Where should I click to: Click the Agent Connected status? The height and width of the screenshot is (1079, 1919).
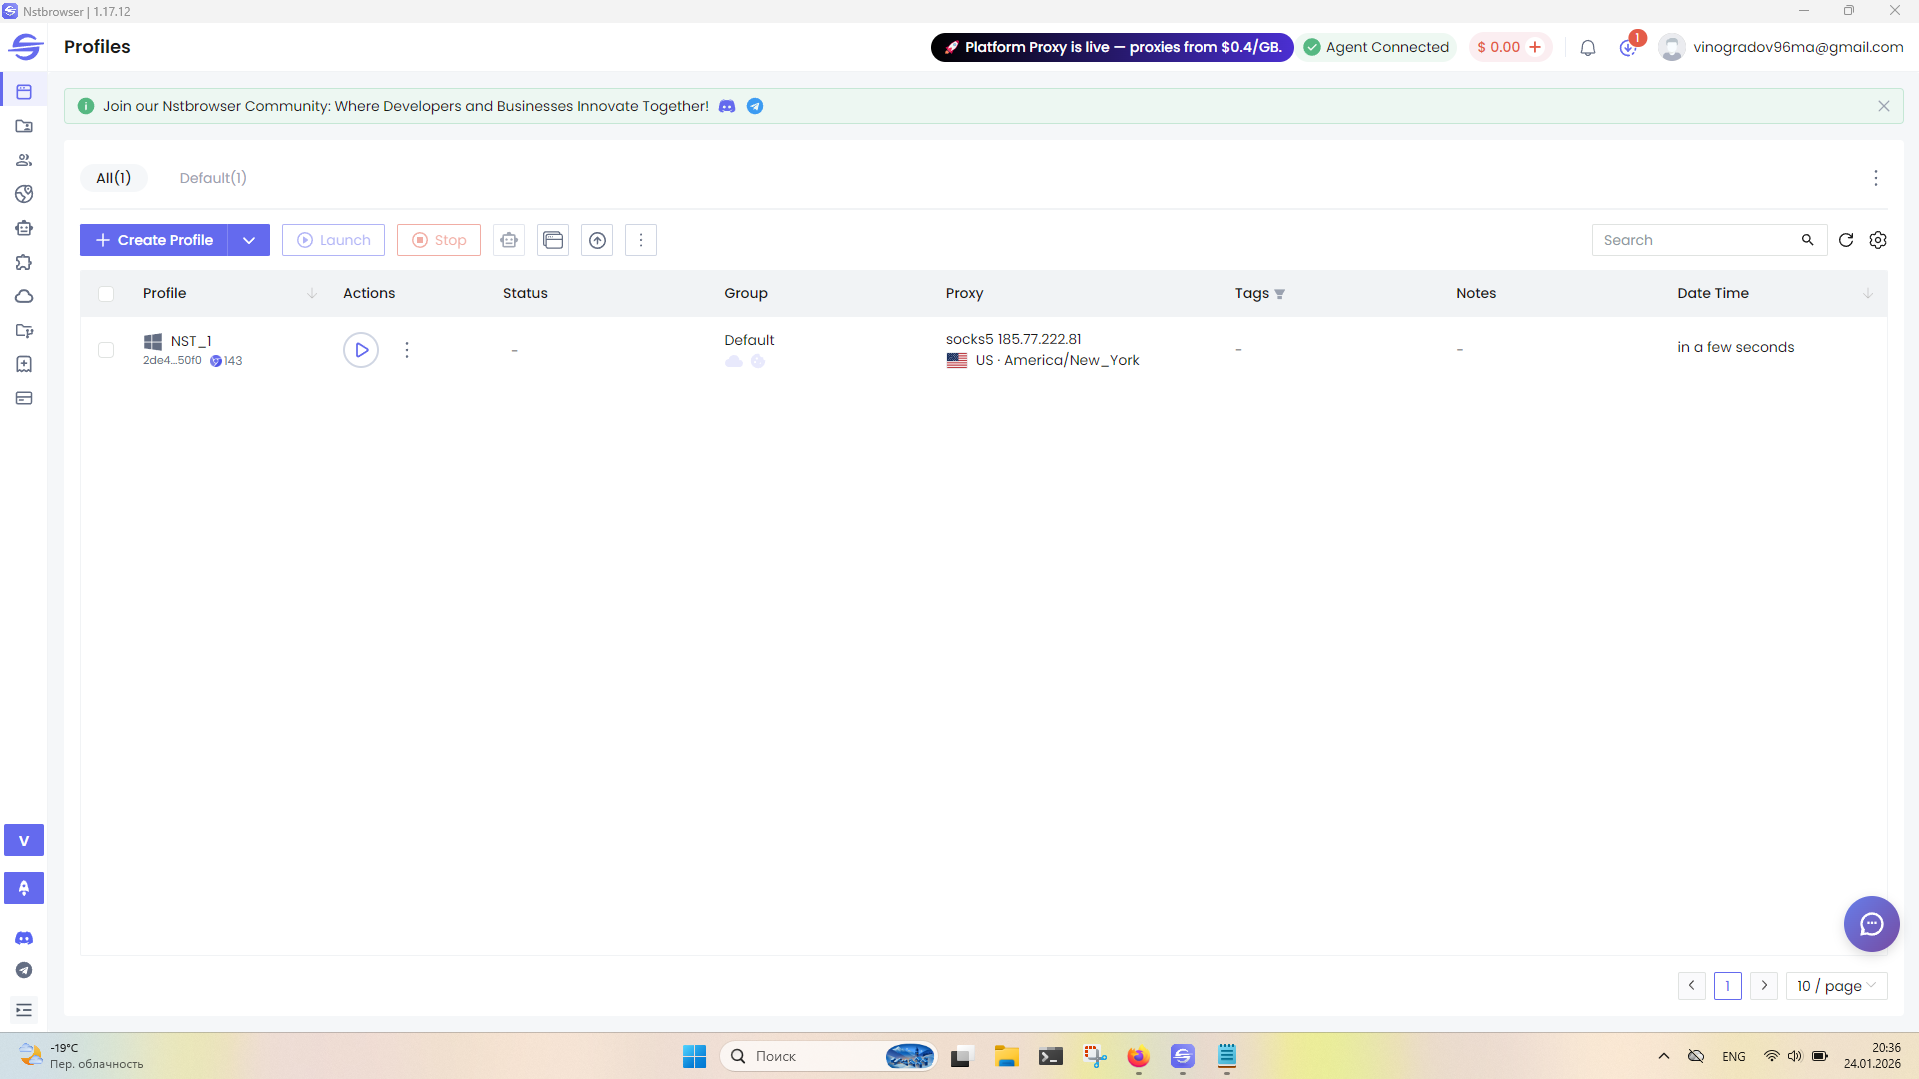click(x=1377, y=47)
